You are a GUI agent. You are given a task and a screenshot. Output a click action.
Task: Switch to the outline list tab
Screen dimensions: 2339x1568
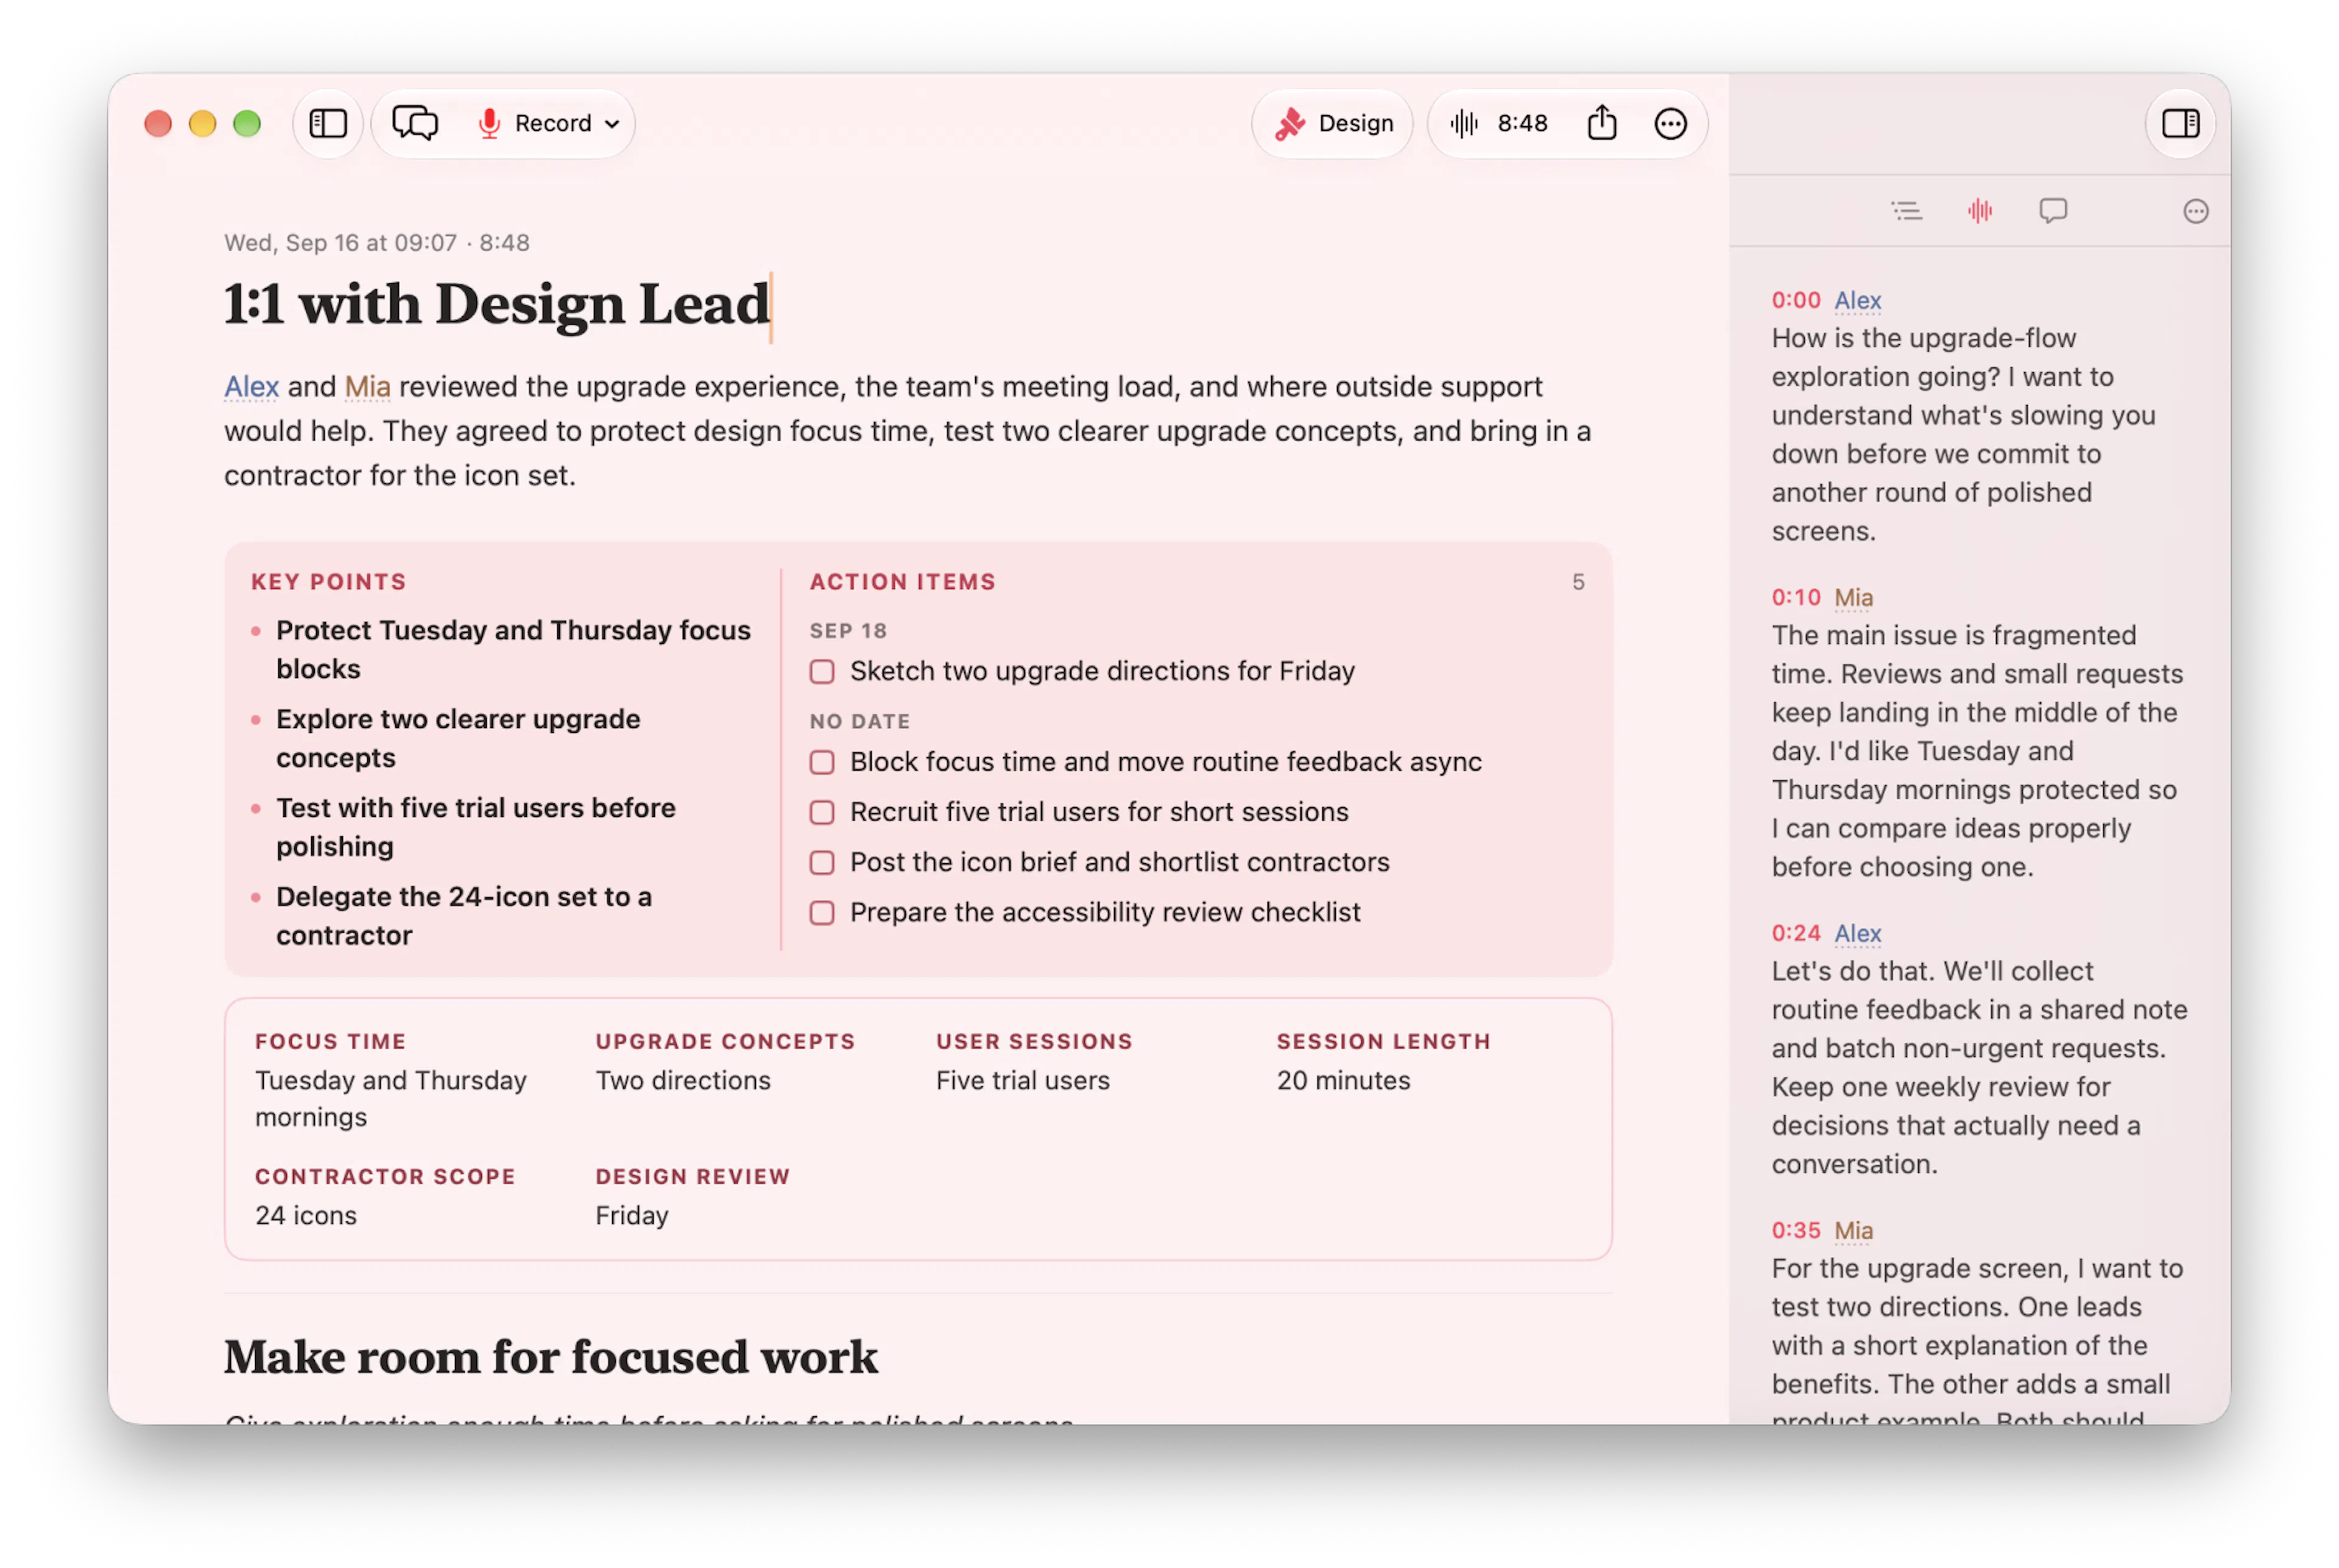click(1906, 211)
